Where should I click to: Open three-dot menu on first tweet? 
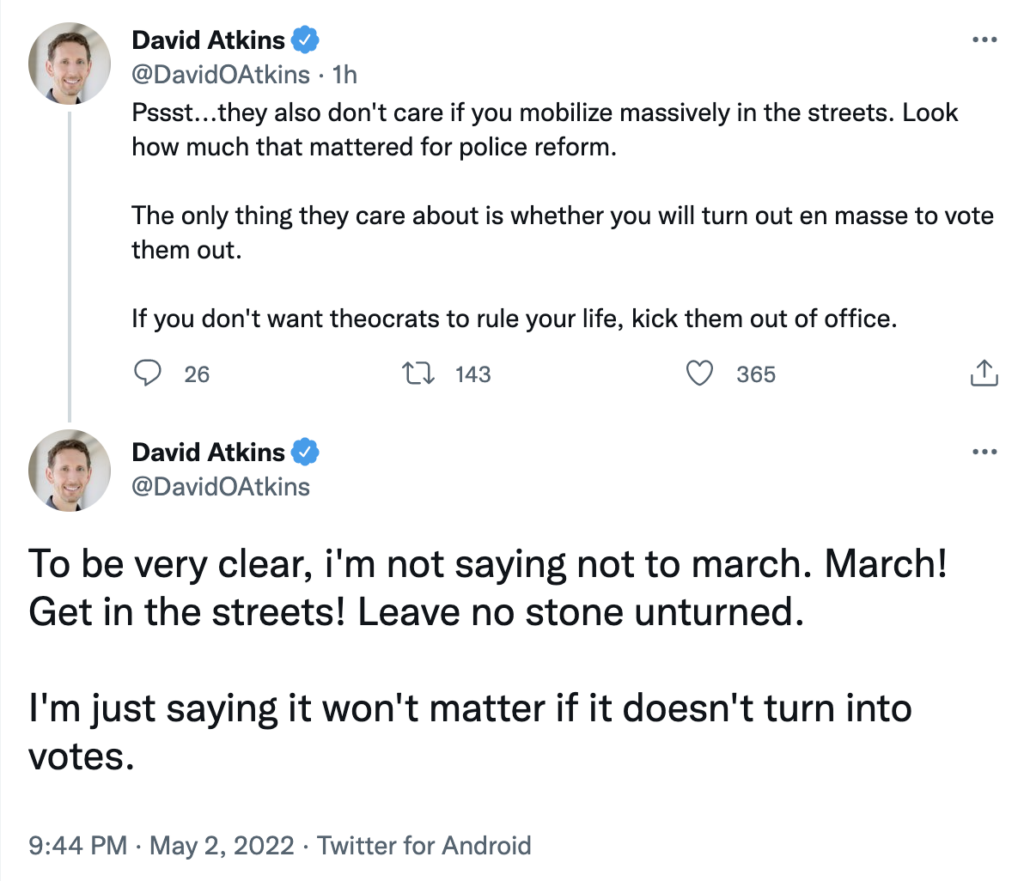coord(985,40)
